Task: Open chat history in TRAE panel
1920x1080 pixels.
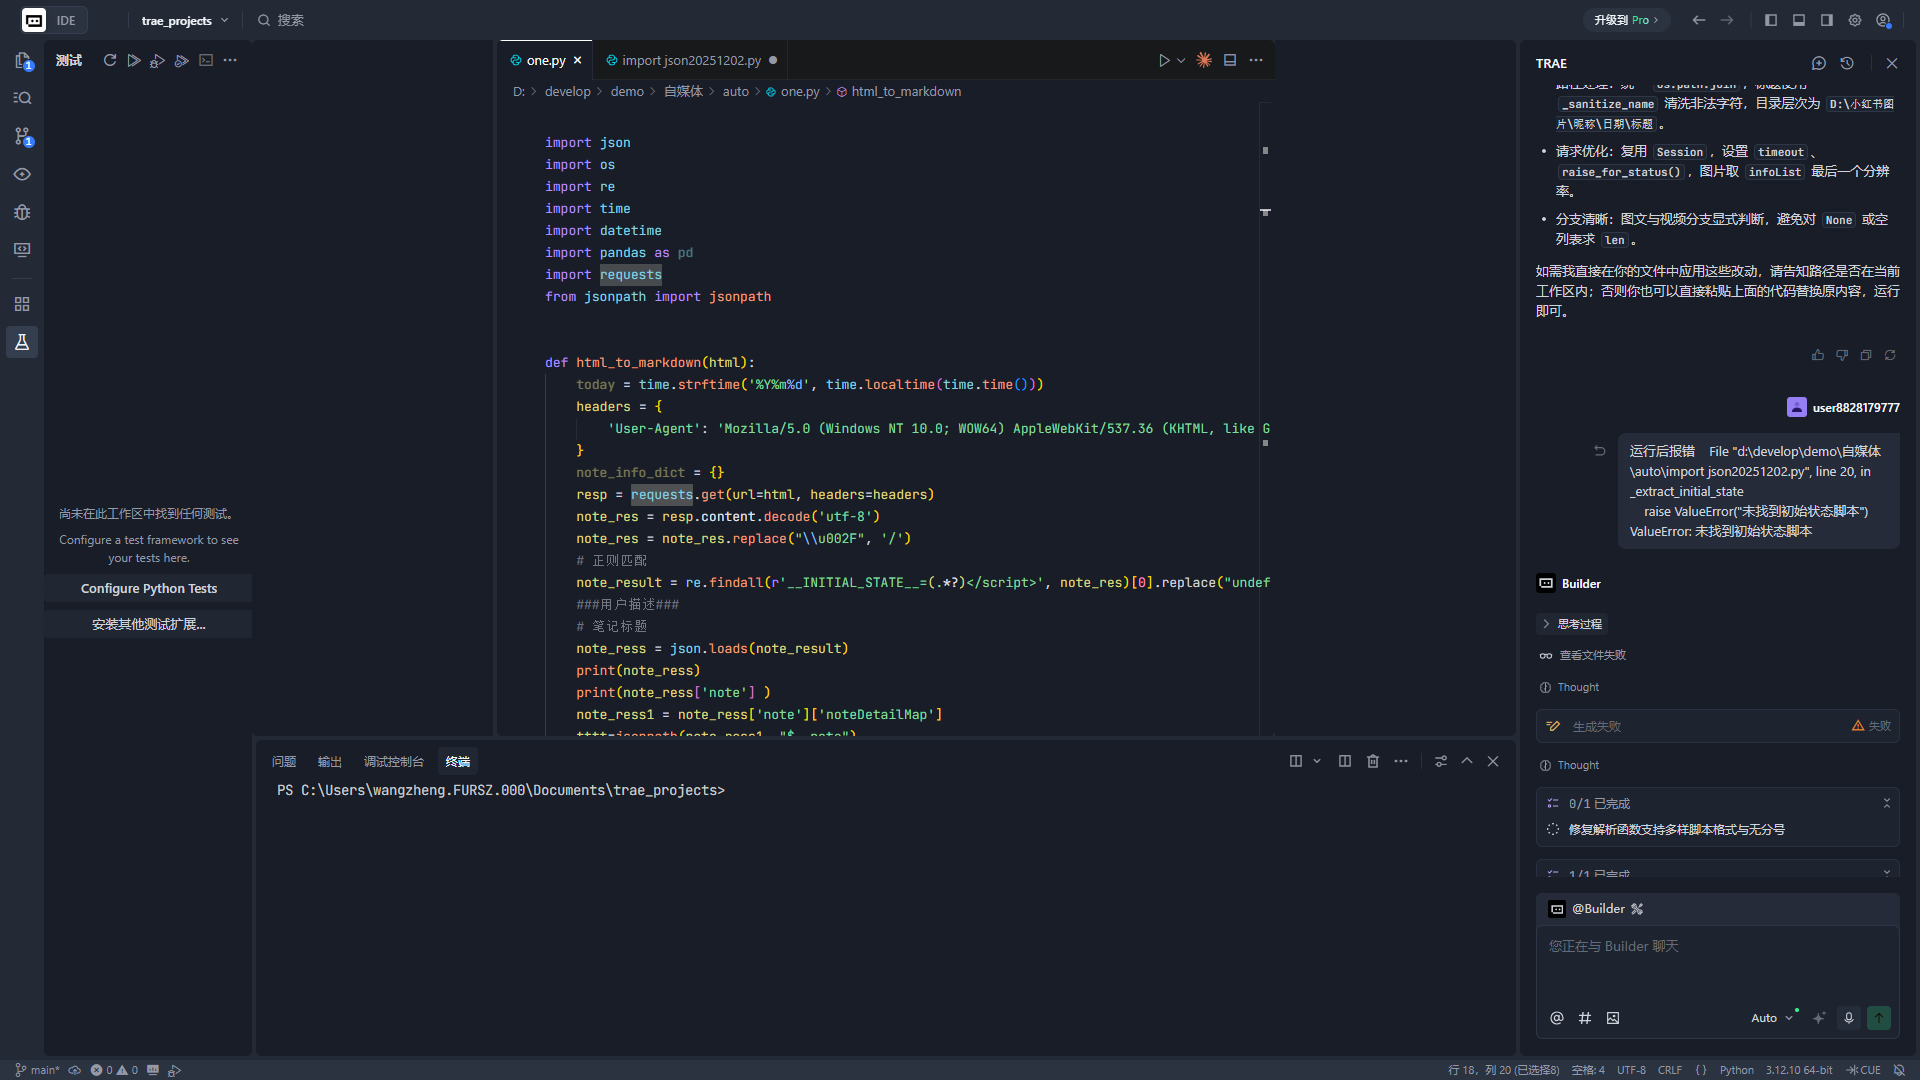Action: (x=1847, y=63)
